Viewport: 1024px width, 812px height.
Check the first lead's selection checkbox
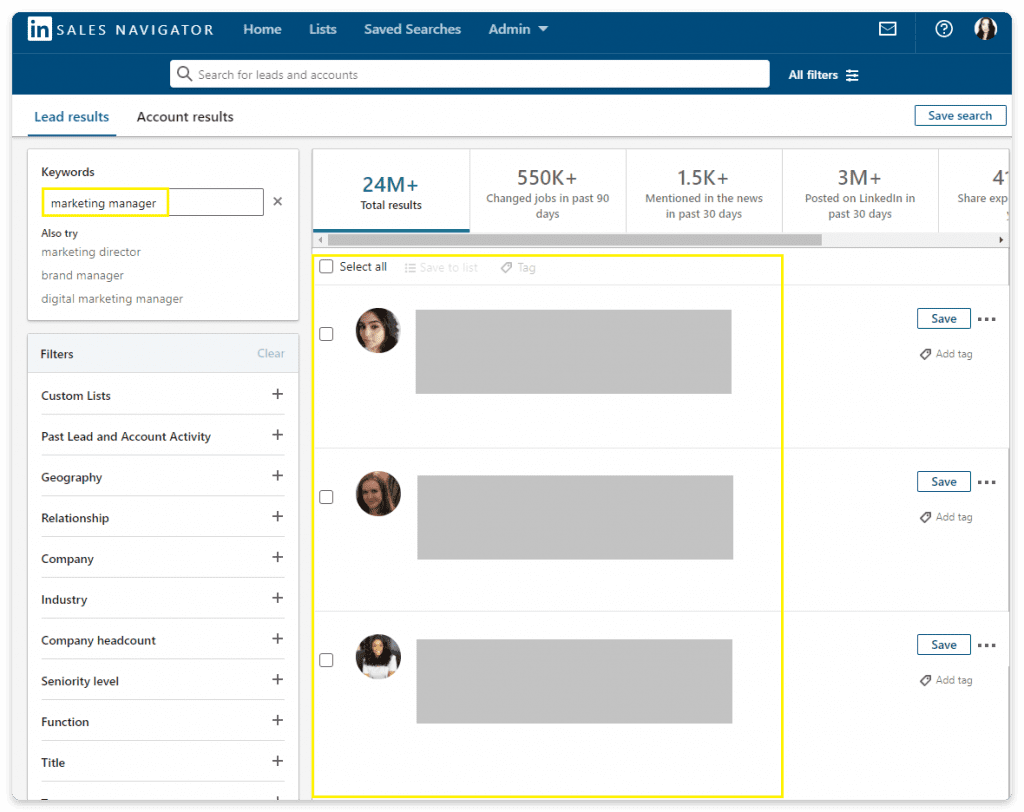[x=326, y=333]
